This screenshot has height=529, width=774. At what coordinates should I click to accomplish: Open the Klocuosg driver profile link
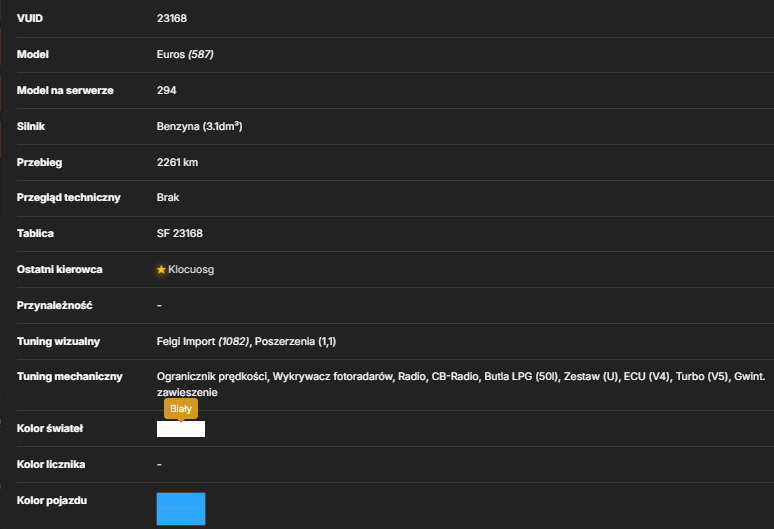(191, 269)
